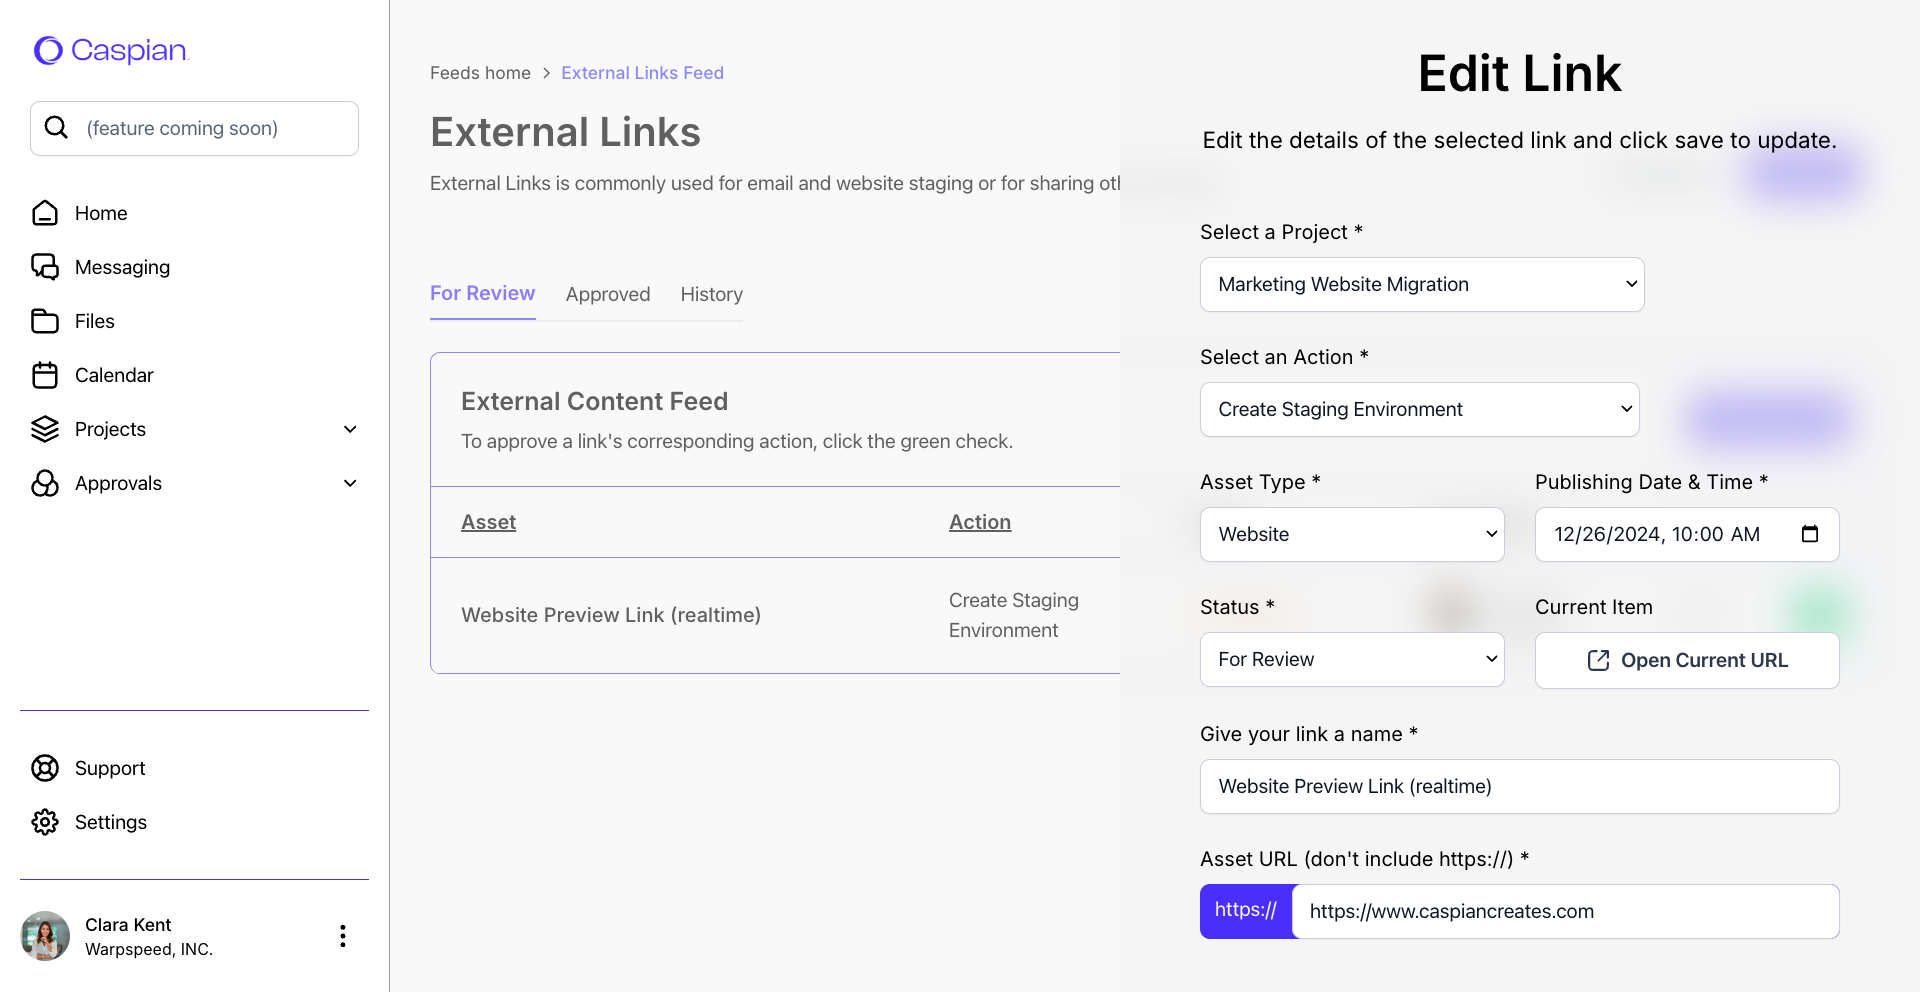This screenshot has width=1920, height=992.
Task: Expand the Approvals sidebar section
Action: click(x=350, y=483)
